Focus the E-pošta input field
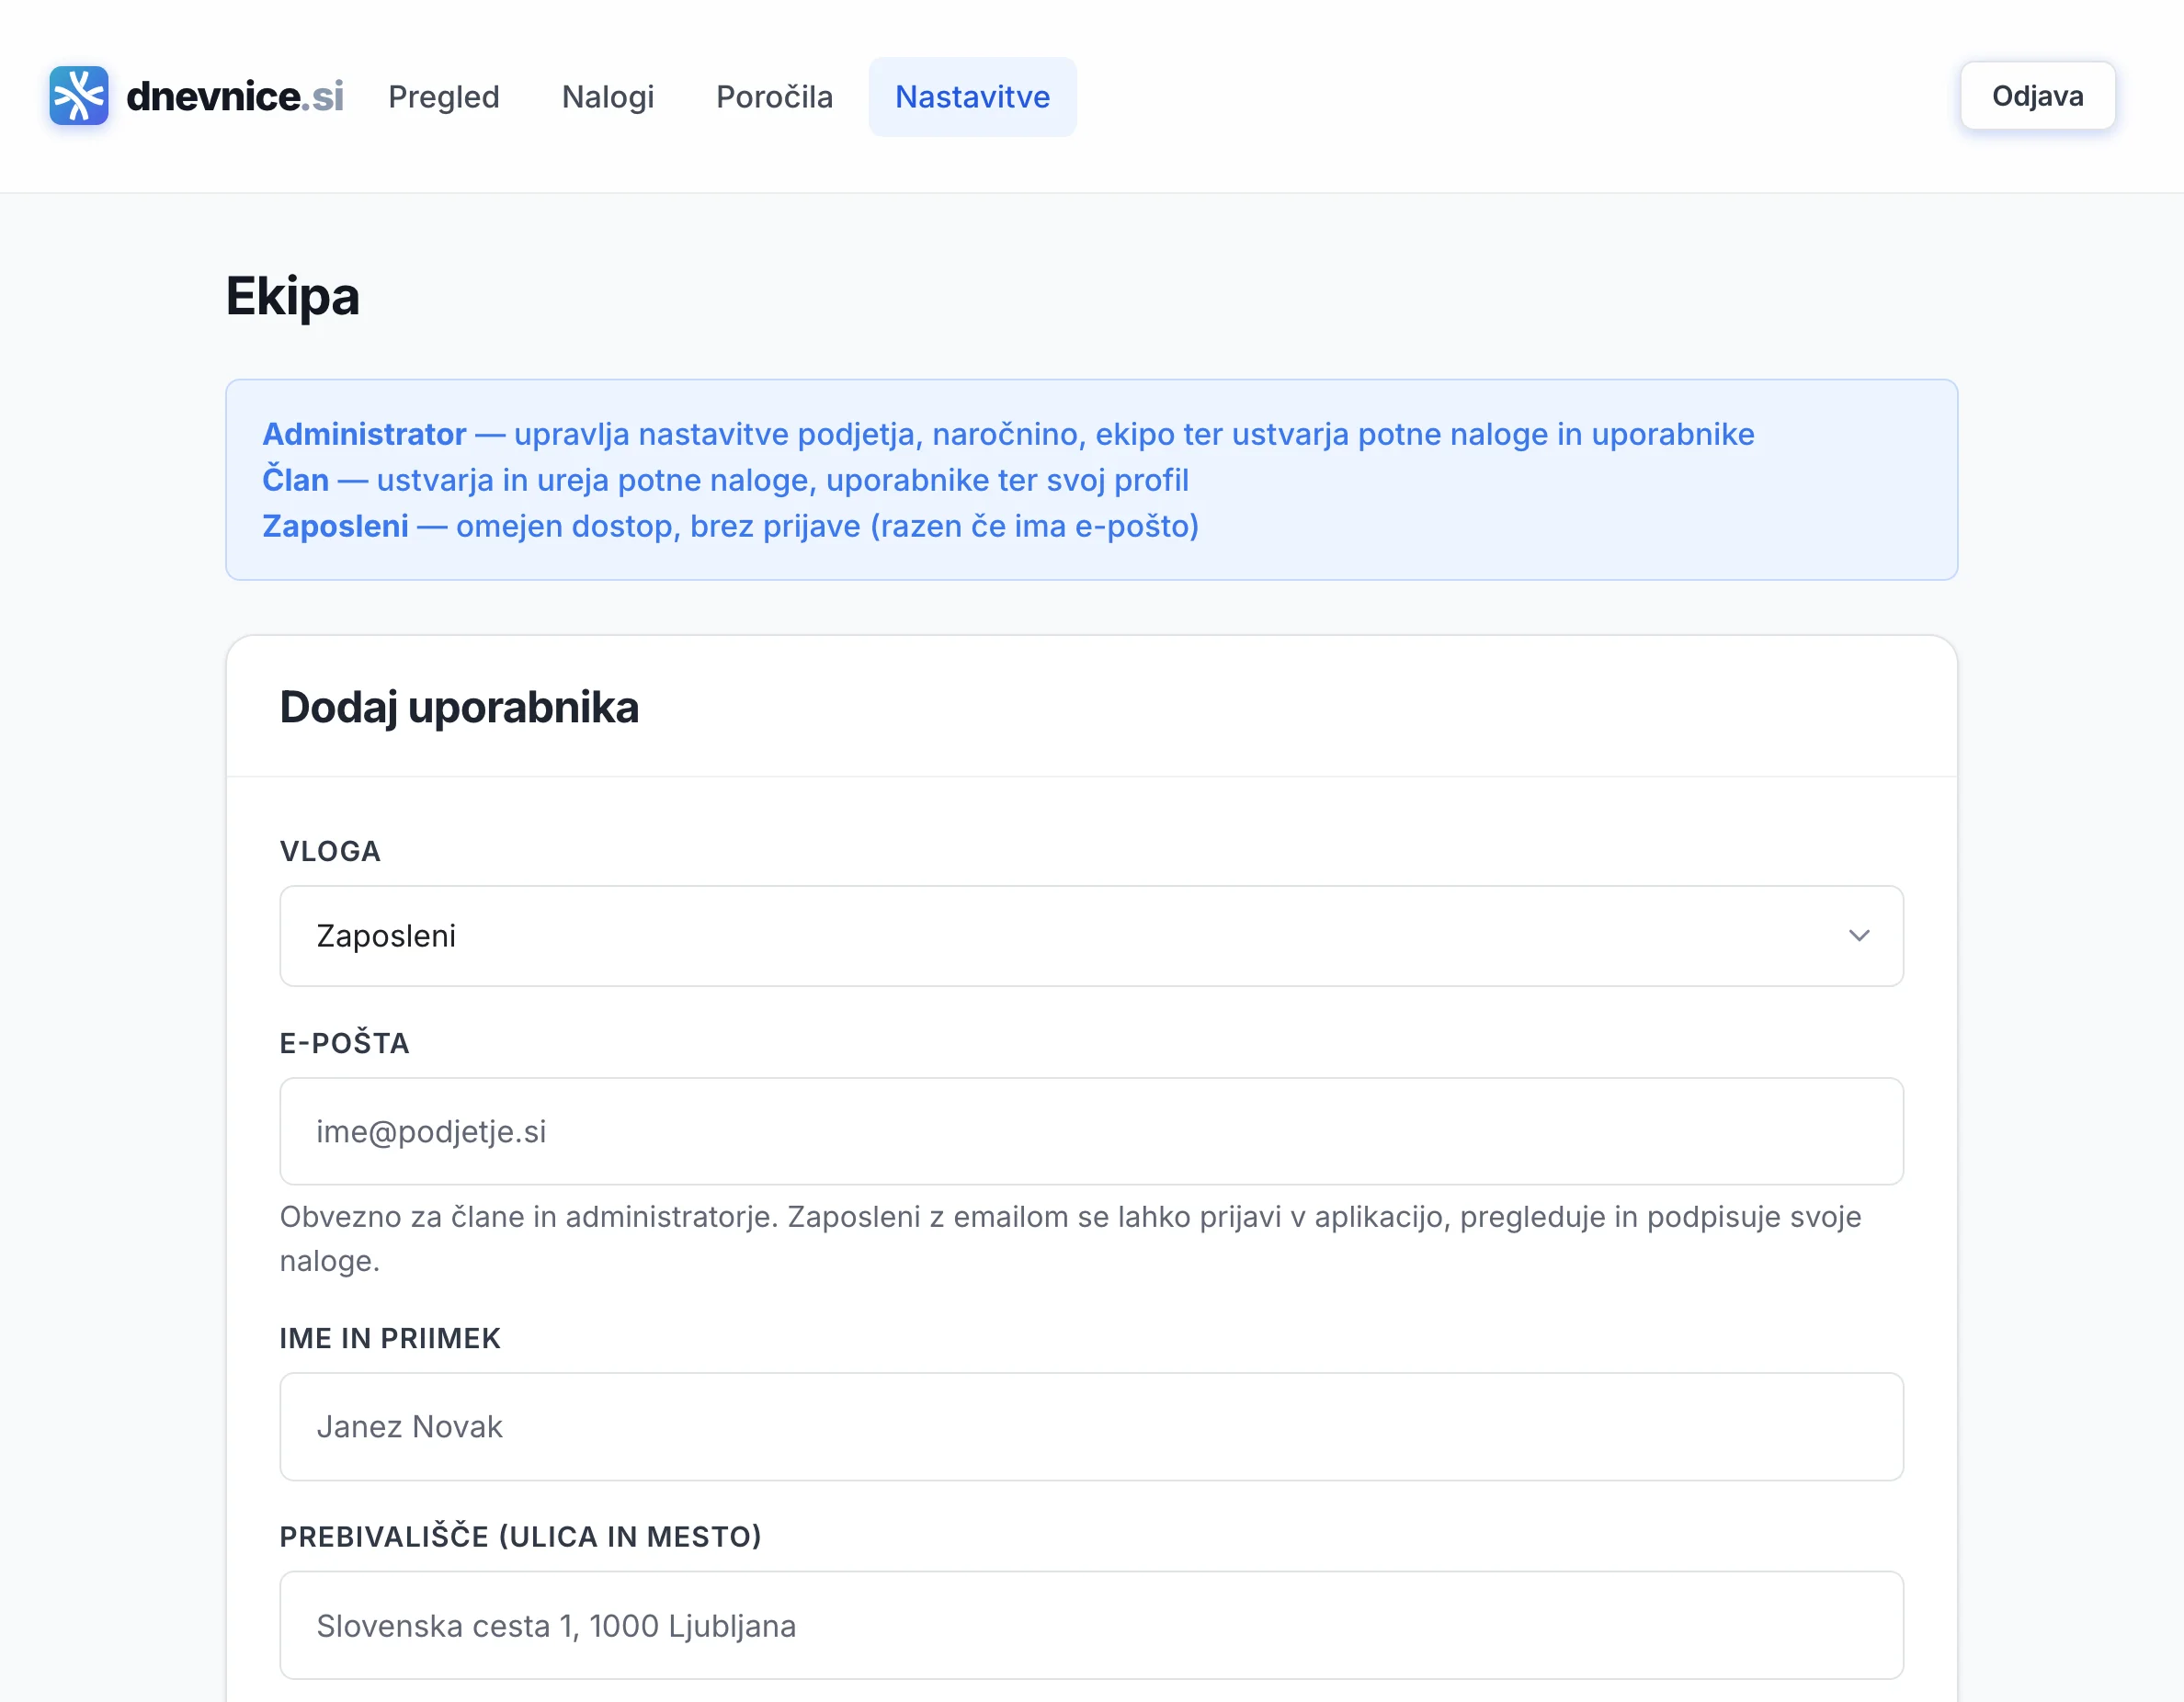Screen dimensions: 2184x1702 point(1090,1131)
